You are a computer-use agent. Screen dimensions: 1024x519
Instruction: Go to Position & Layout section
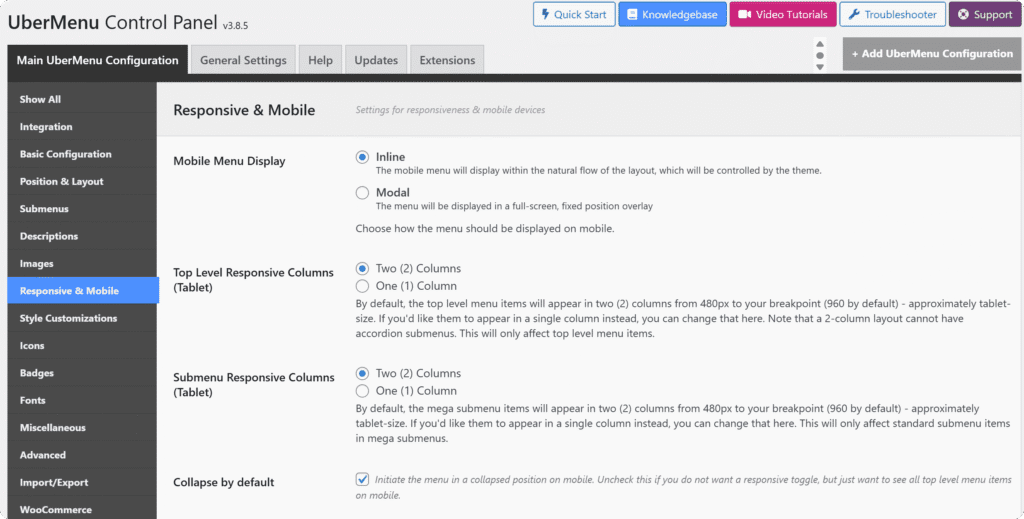pyautogui.click(x=82, y=181)
